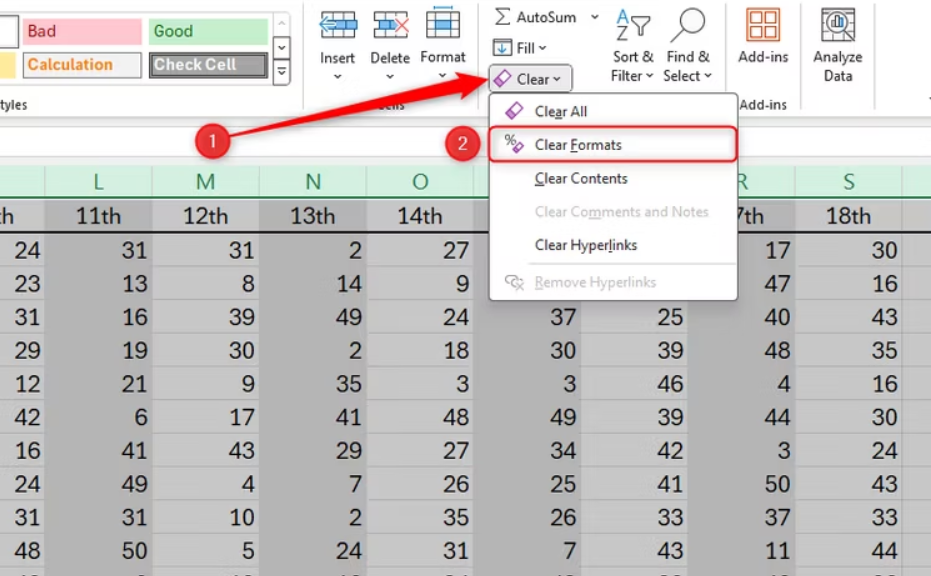The width and height of the screenshot is (931, 576).
Task: Select Clear Formats from the menu
Action: (578, 143)
